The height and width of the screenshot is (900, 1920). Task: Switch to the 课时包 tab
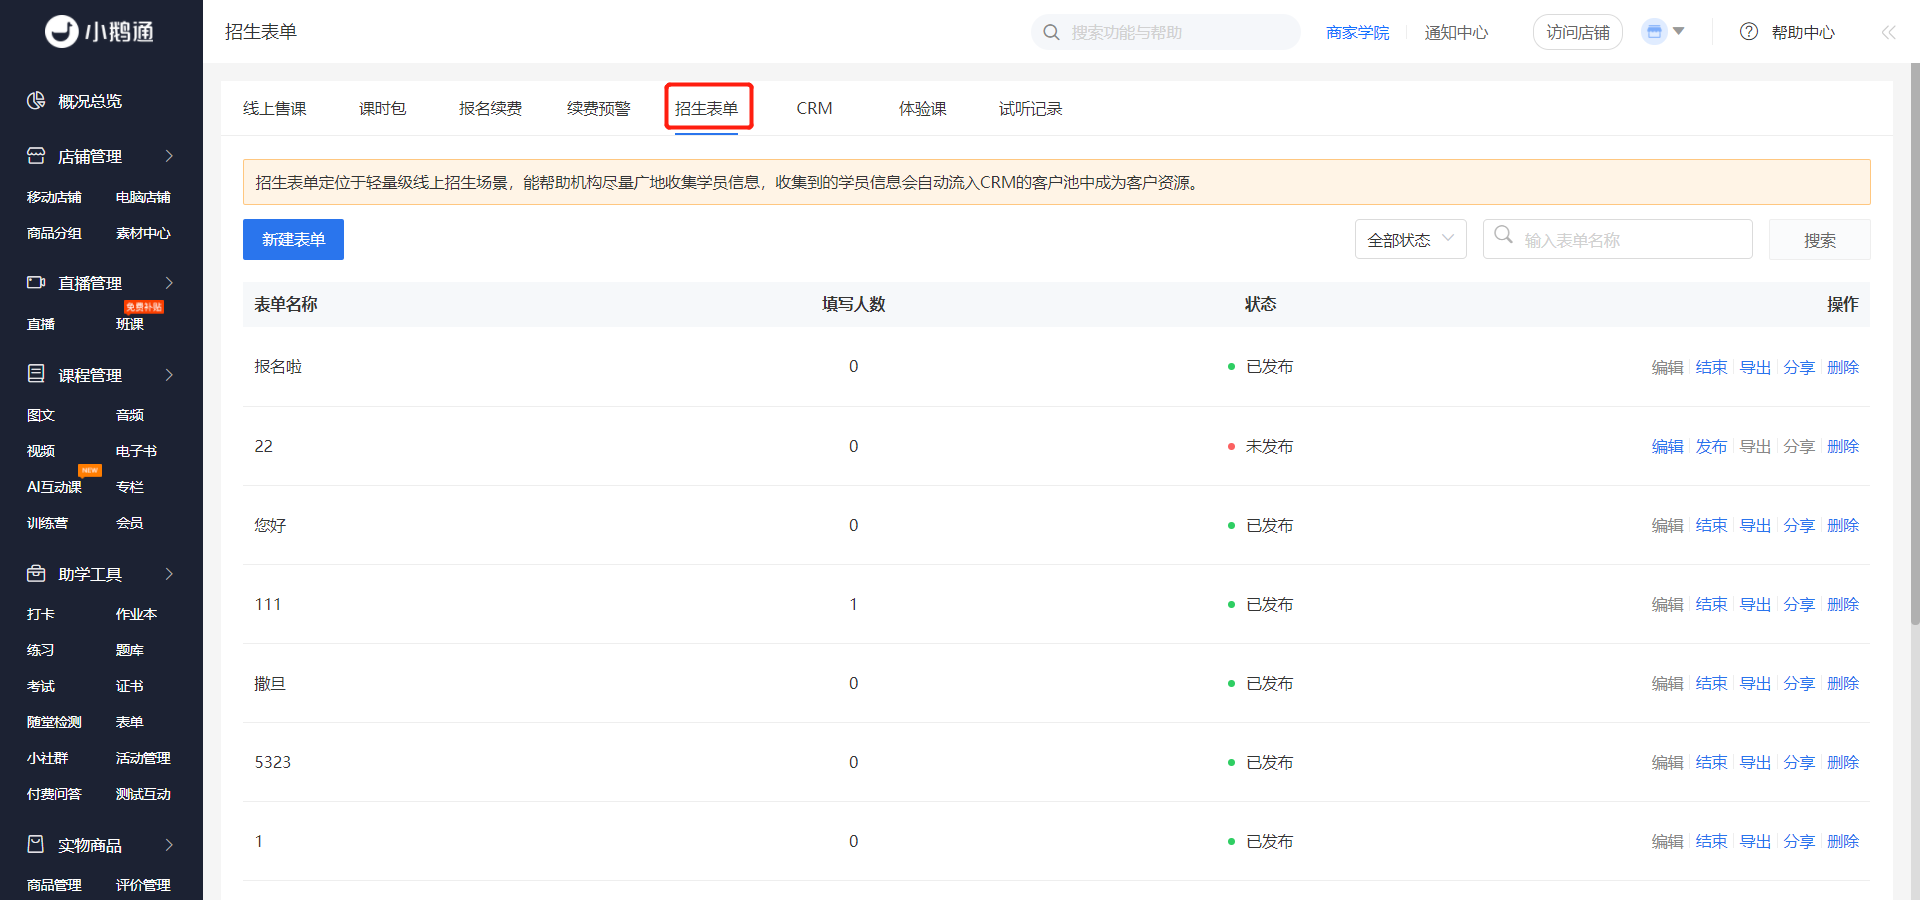click(x=383, y=108)
